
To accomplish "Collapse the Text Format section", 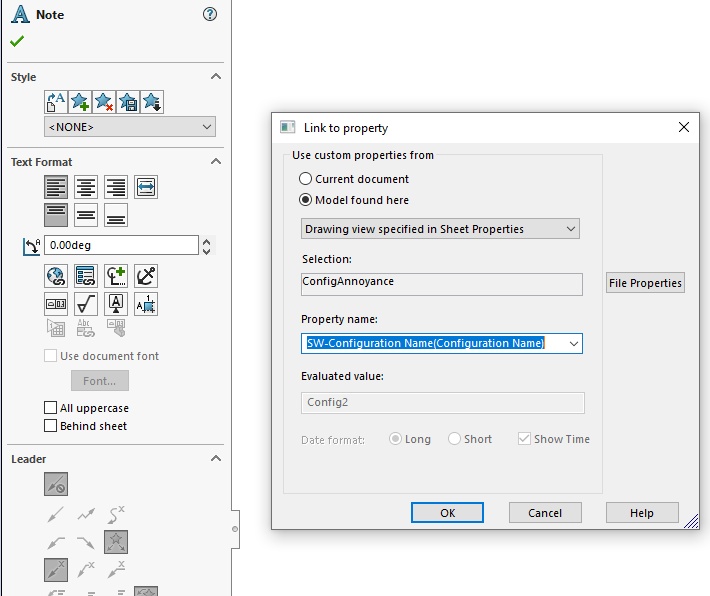I will [216, 162].
